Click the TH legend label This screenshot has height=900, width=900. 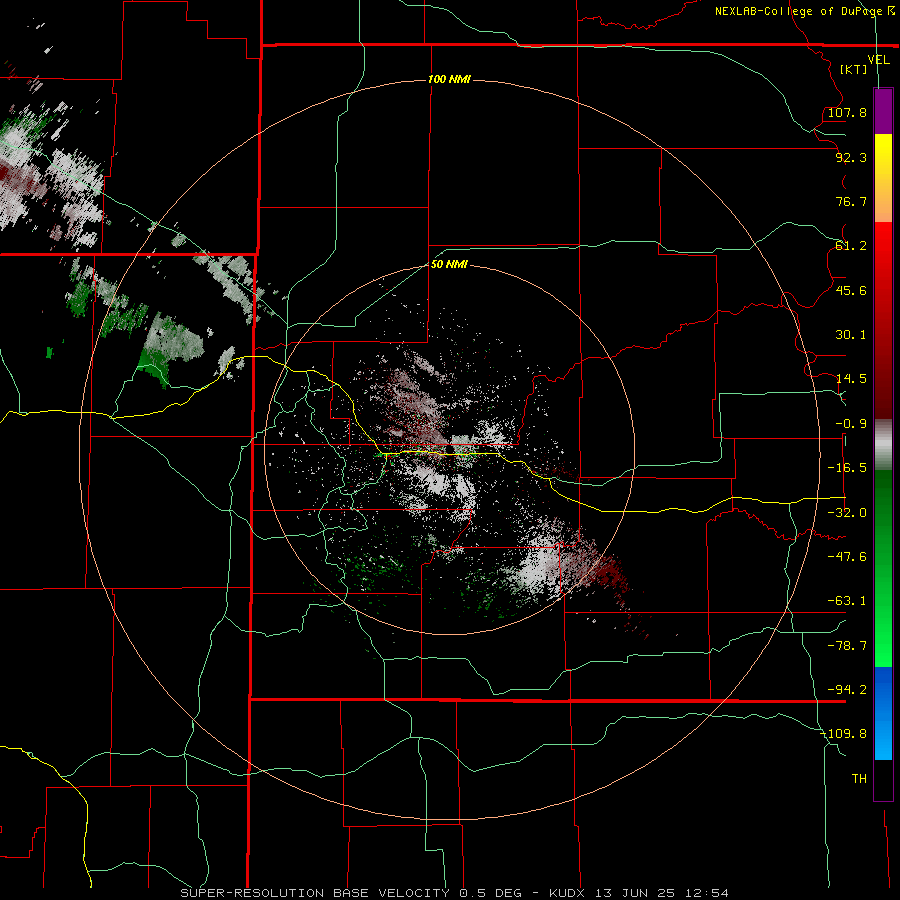(x=859, y=779)
